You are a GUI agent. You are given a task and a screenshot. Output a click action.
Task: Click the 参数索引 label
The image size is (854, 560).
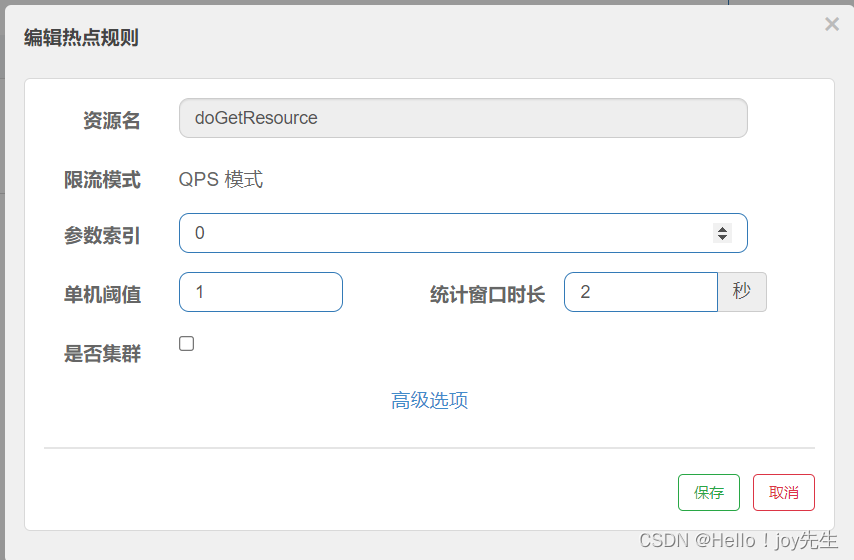pyautogui.click(x=102, y=236)
